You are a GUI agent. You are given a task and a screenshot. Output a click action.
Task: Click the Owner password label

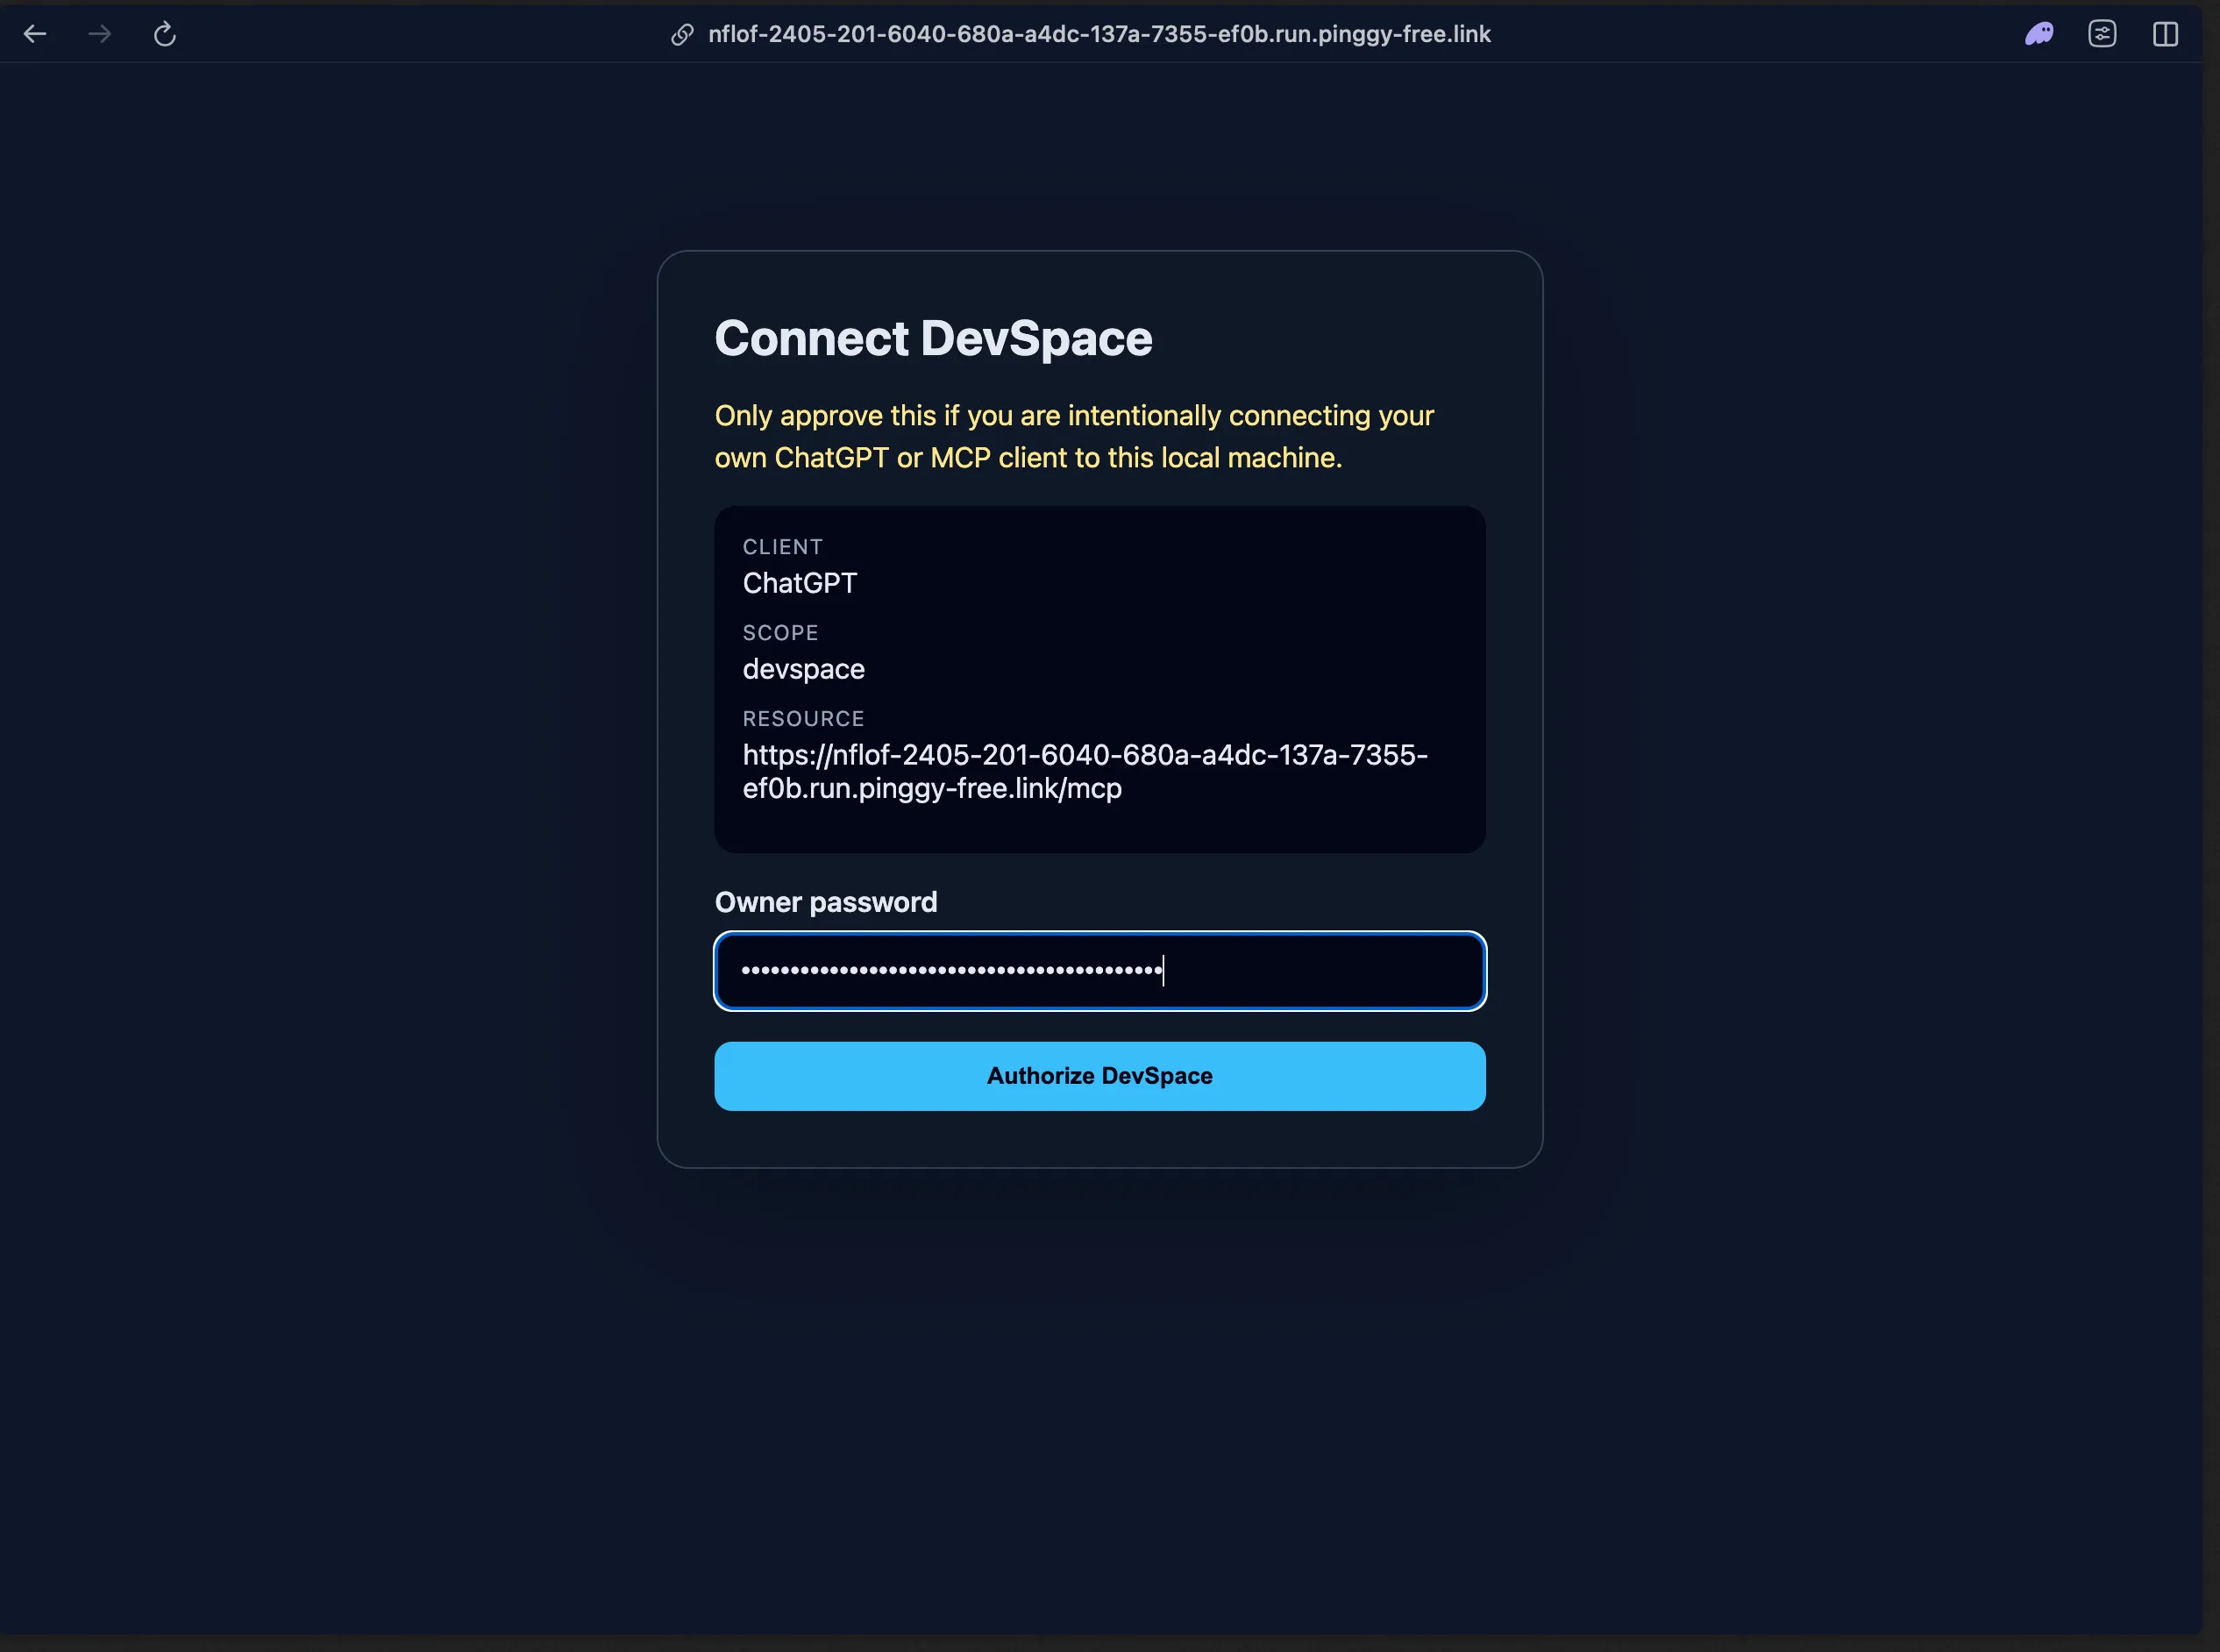[826, 902]
